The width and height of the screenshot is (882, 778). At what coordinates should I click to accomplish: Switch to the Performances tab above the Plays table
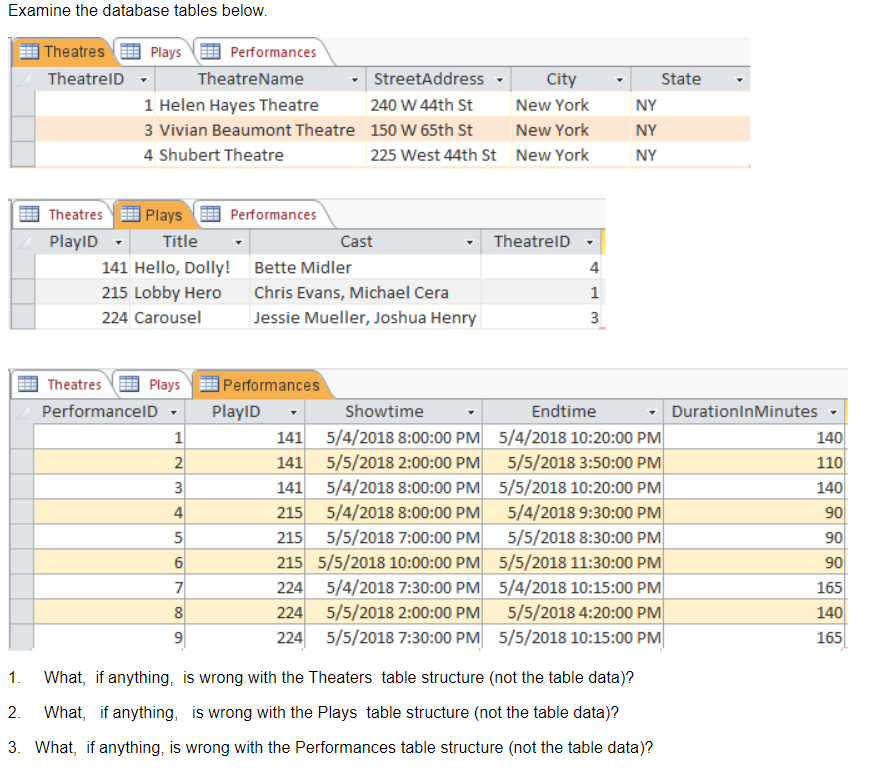272,215
